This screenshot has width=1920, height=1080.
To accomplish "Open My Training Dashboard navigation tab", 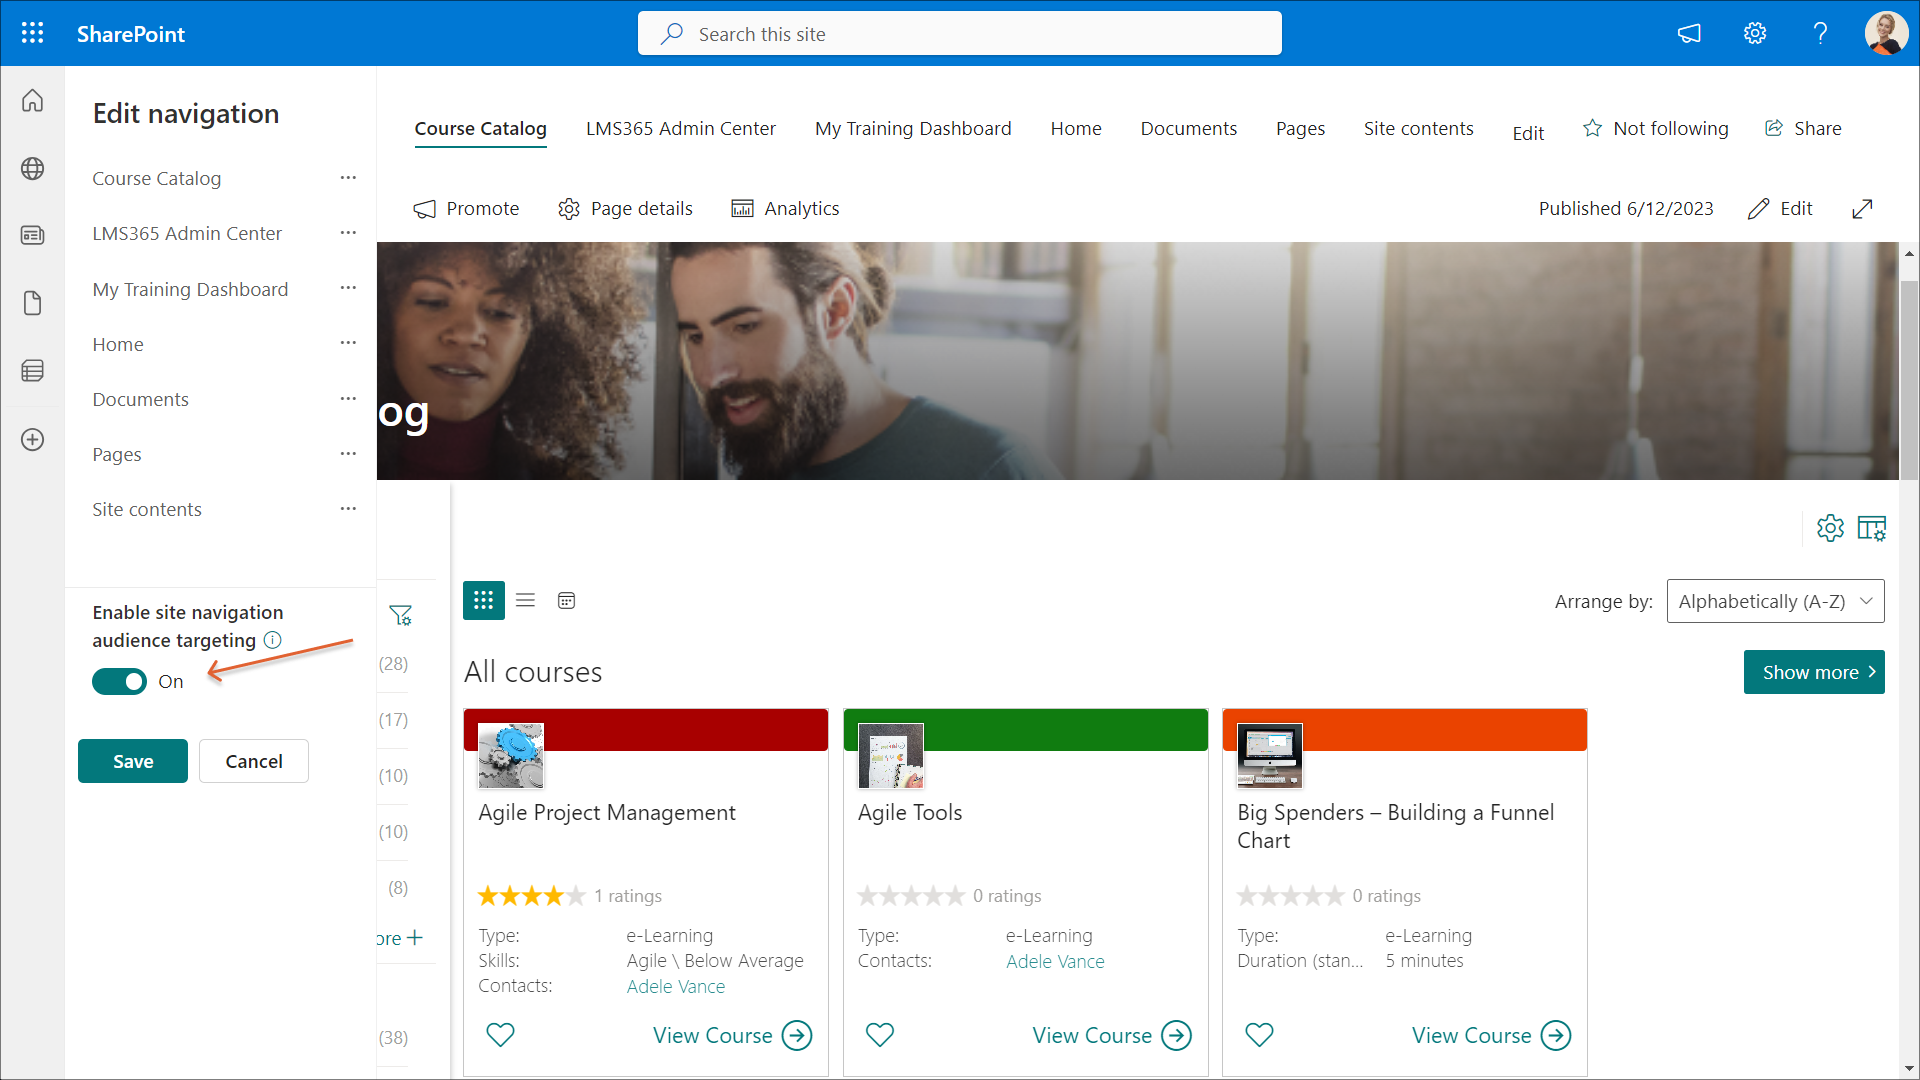I will 912,129.
